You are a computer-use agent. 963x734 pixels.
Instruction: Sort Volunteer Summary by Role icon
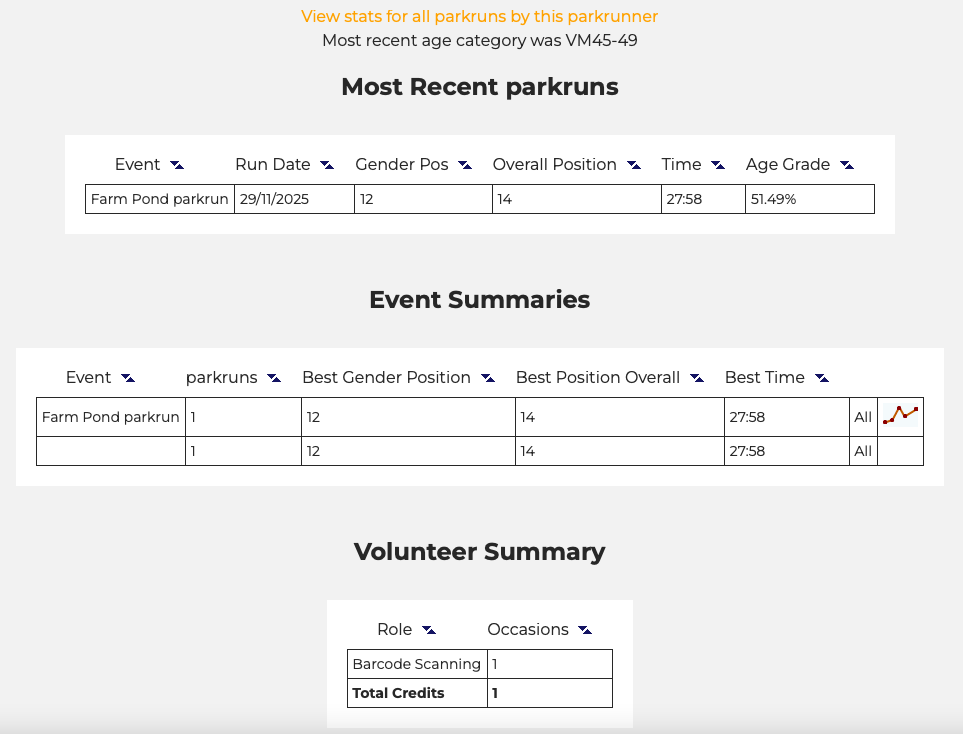click(429, 630)
